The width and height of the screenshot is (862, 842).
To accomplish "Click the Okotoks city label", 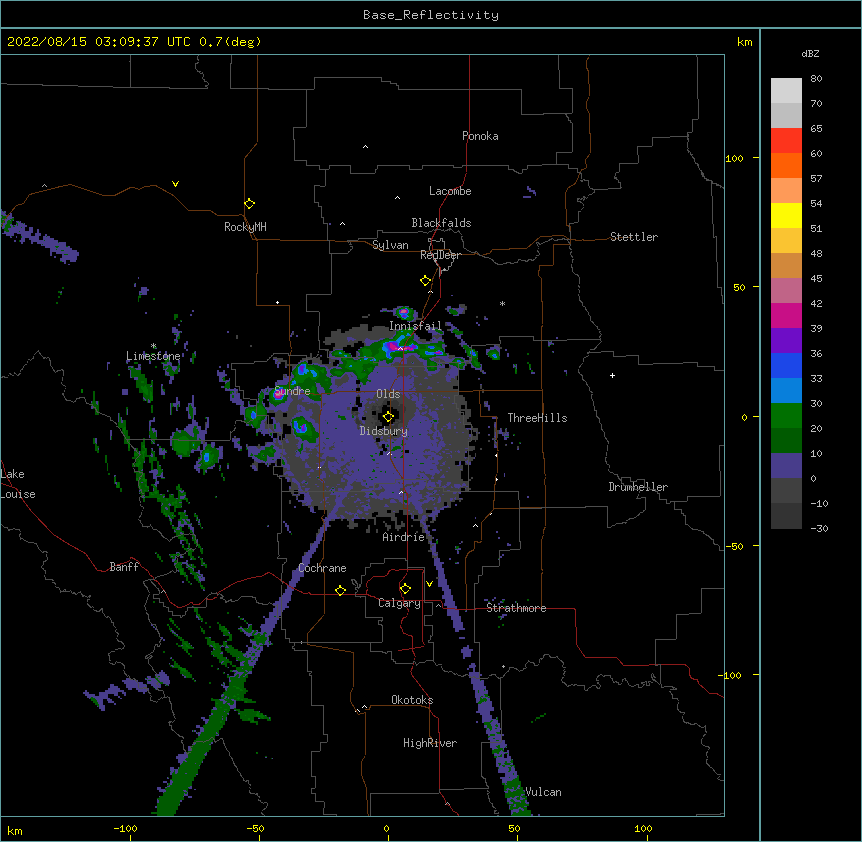I will [x=412, y=700].
